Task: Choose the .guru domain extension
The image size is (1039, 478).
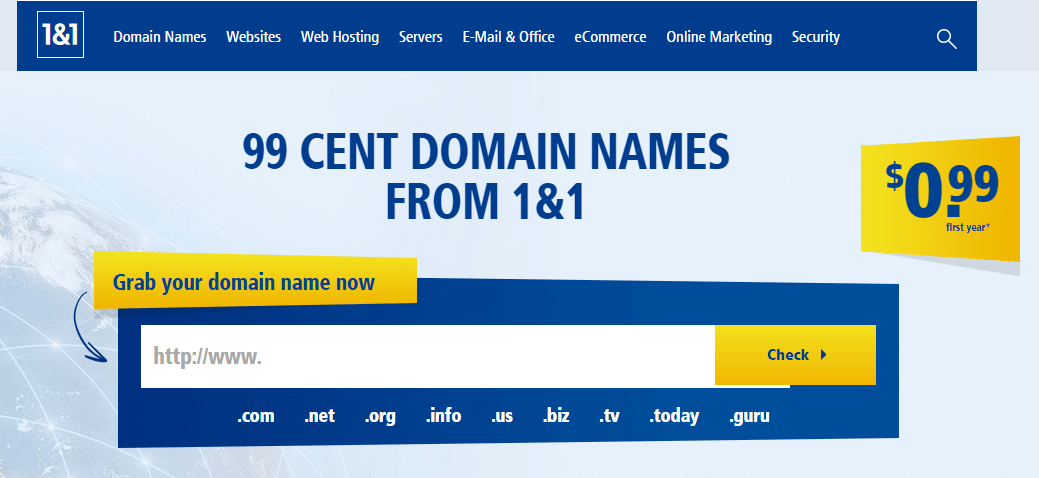Action: 749,416
